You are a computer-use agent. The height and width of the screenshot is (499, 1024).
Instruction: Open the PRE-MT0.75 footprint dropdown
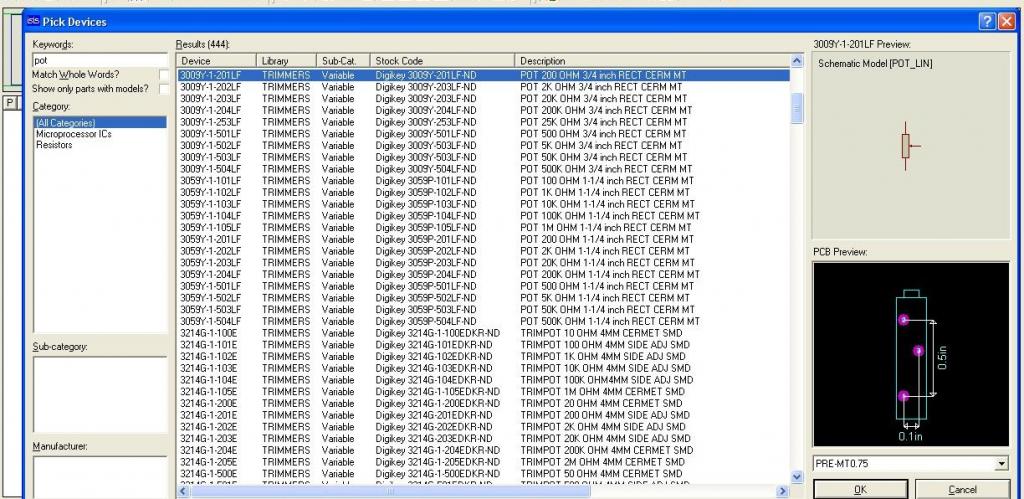tap(1001, 464)
